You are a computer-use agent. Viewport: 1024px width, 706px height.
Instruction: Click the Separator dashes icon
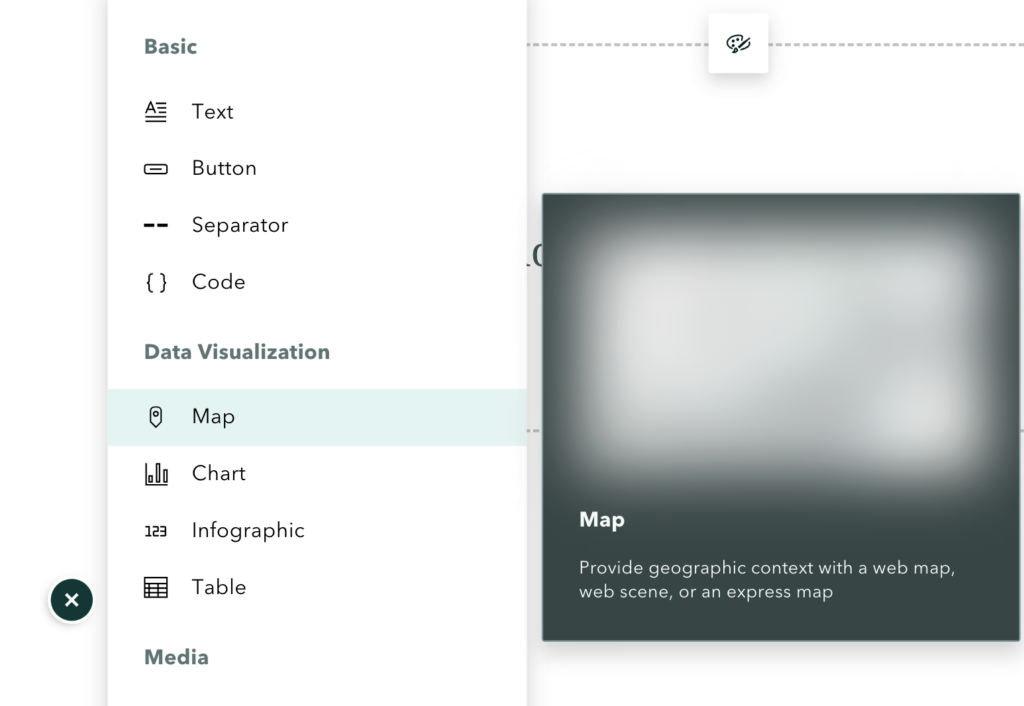pyautogui.click(x=155, y=226)
